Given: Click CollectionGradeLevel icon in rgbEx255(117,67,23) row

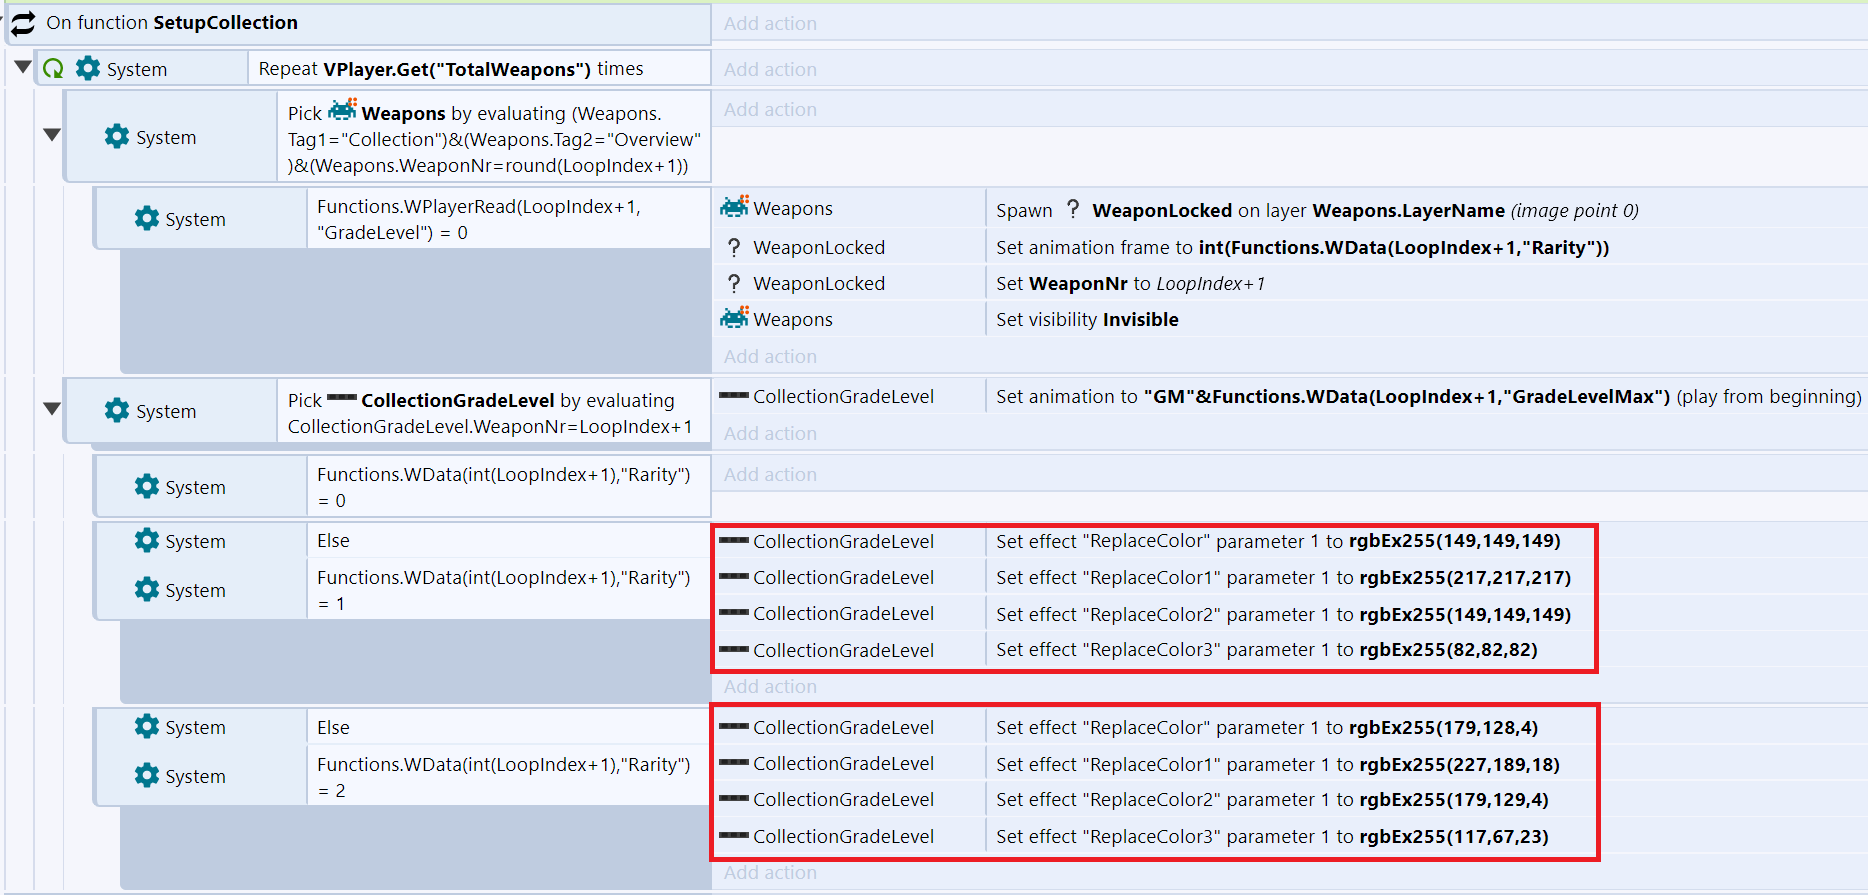Looking at the screenshot, I should click(x=734, y=835).
